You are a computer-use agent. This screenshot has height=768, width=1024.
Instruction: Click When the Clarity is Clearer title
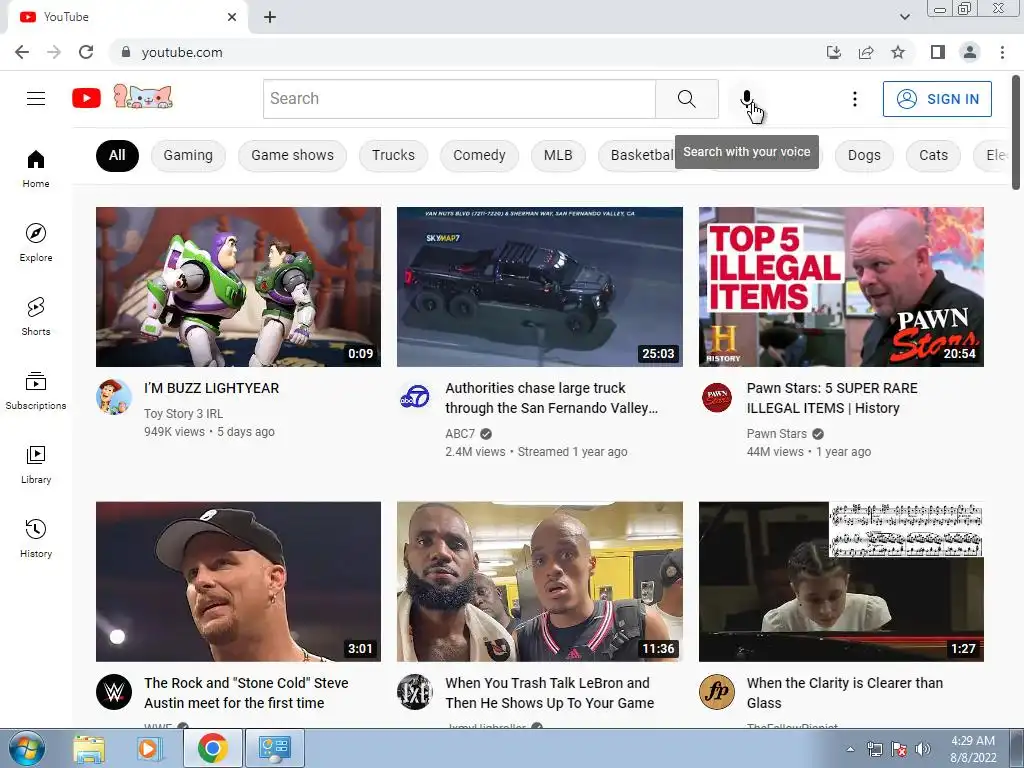click(x=844, y=693)
